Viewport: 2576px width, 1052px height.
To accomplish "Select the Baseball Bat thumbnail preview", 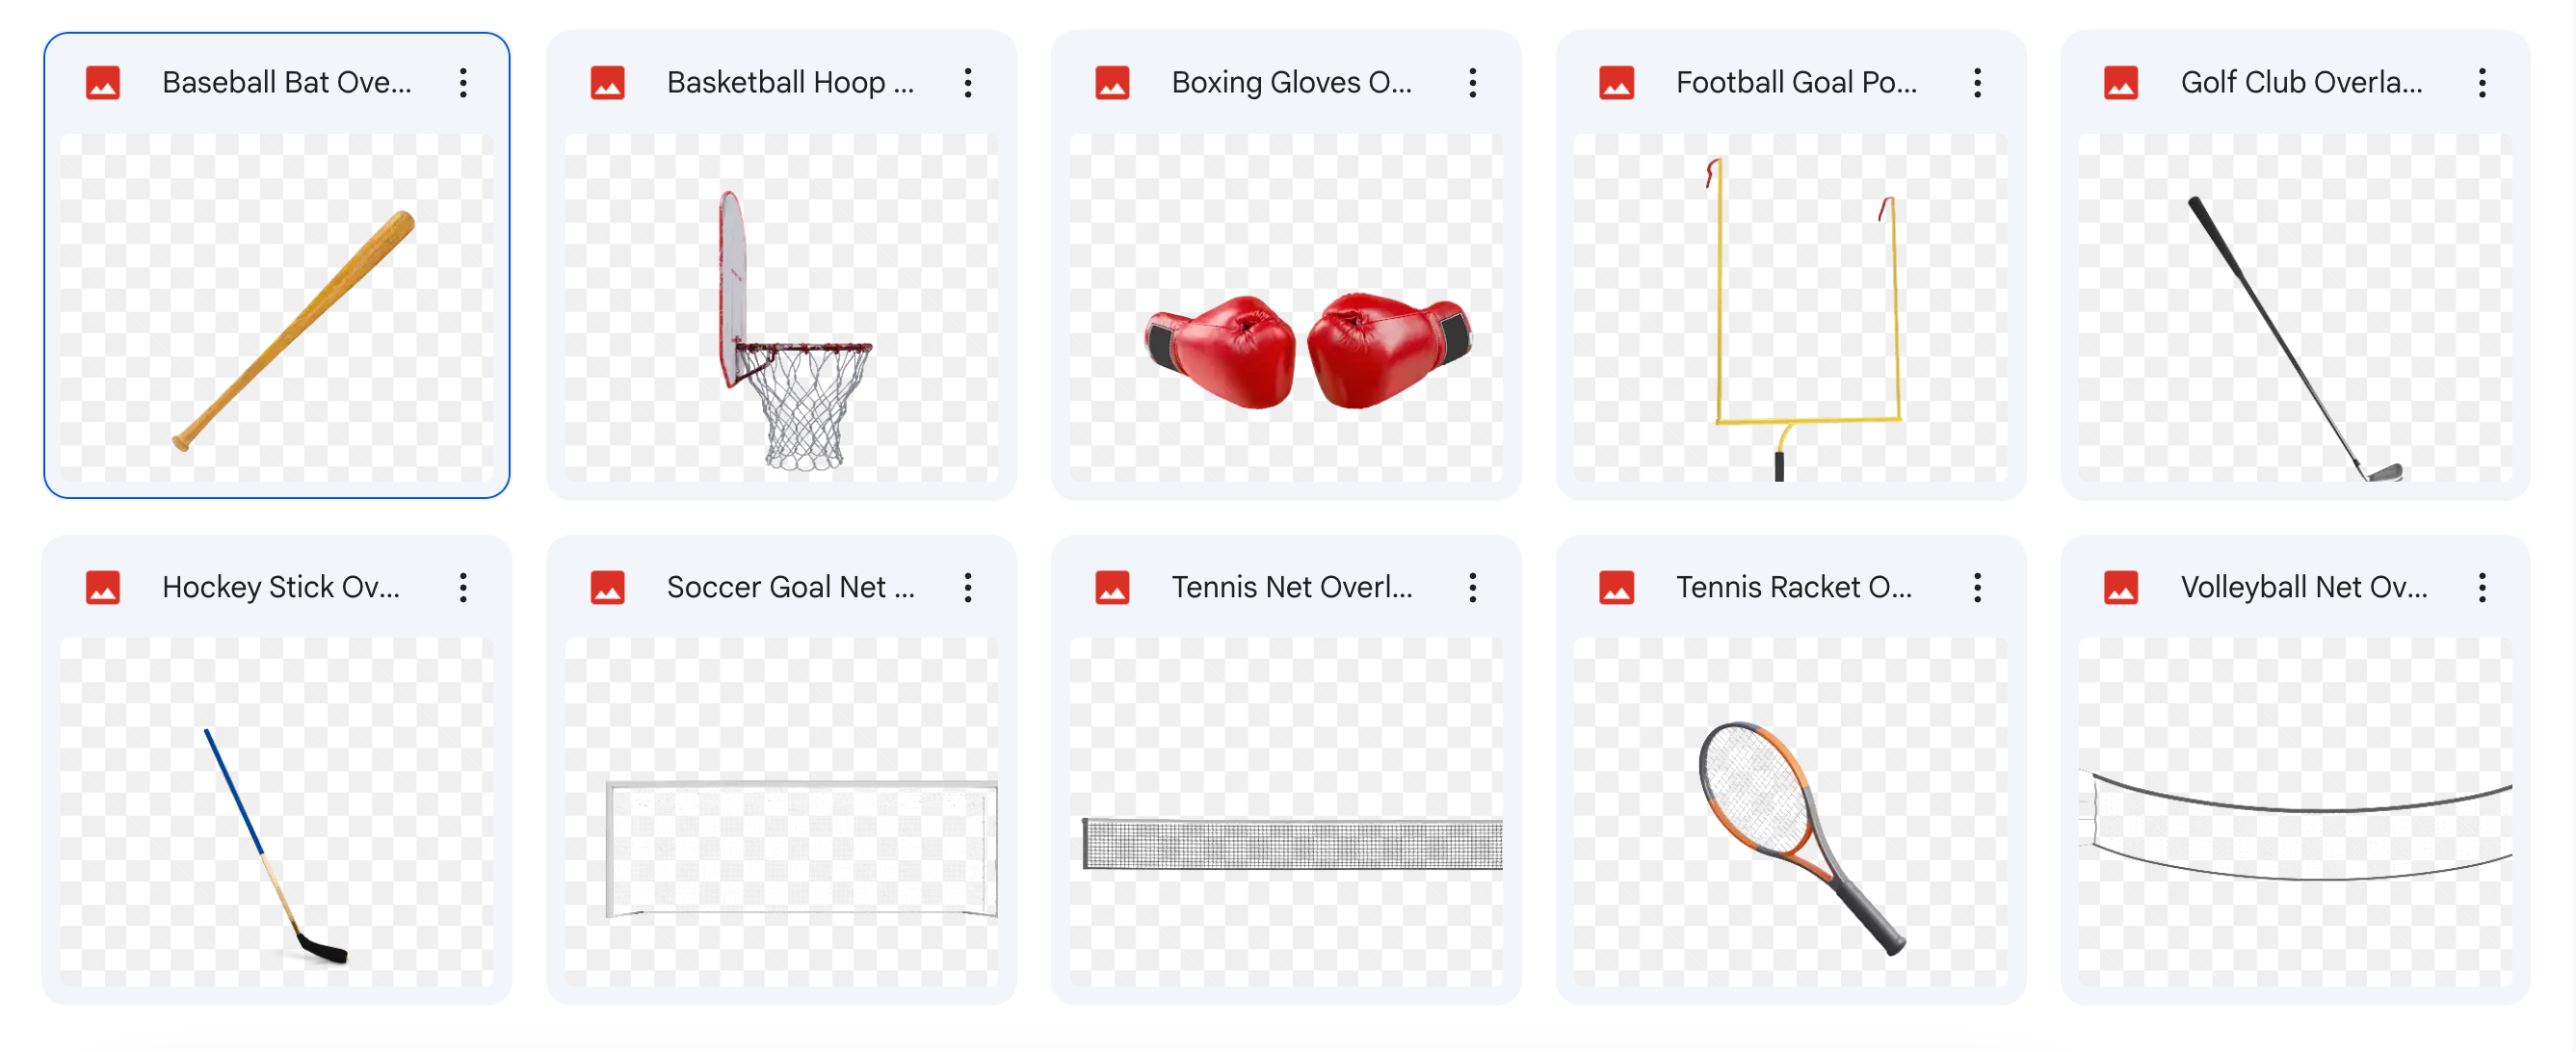I will 277,308.
